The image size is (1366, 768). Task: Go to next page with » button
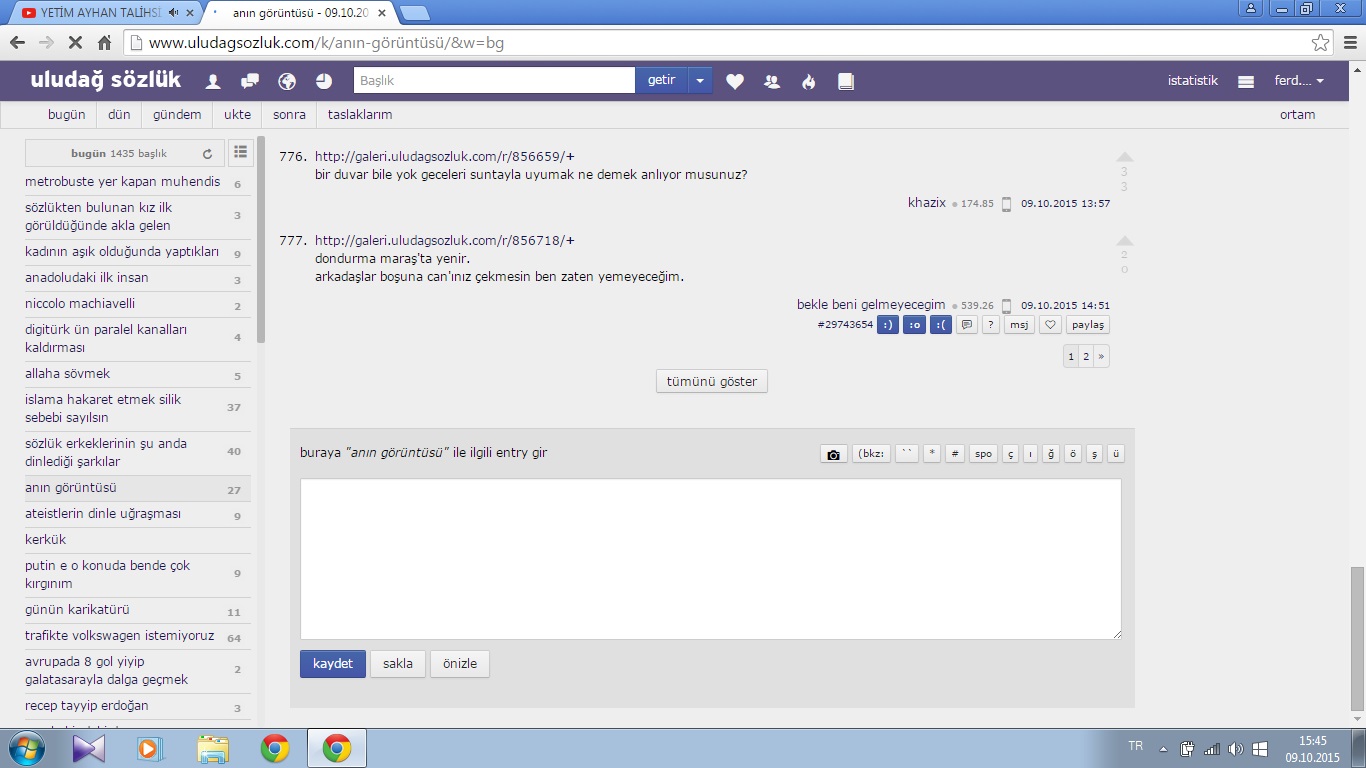[x=1101, y=356]
